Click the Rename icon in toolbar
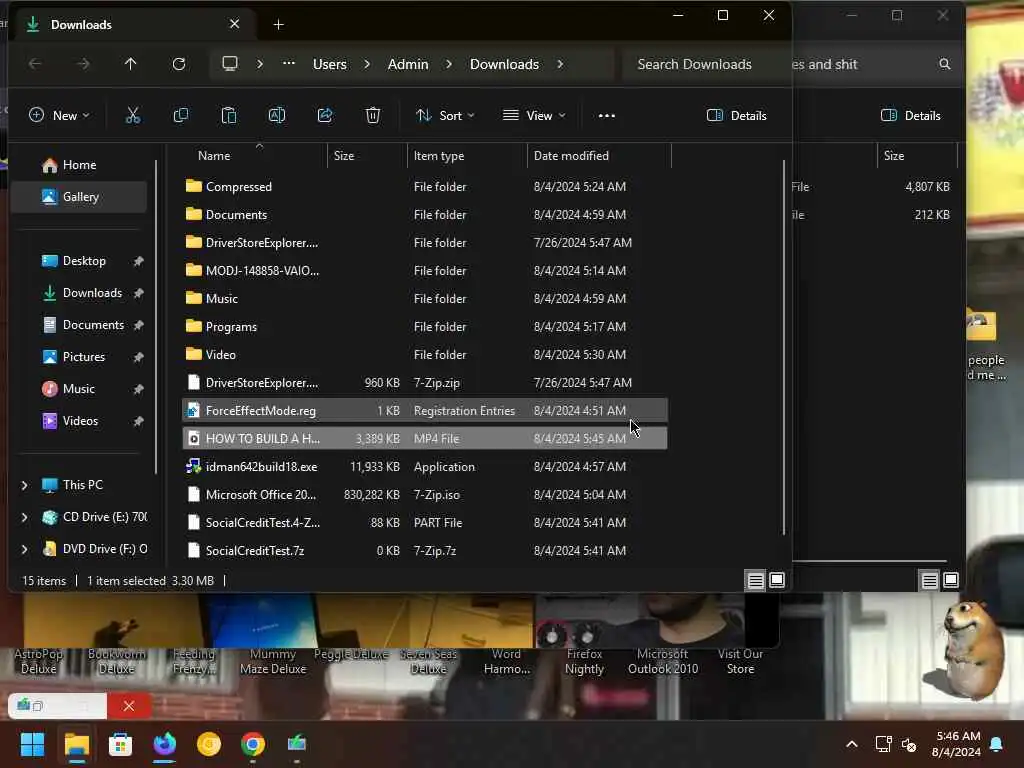The image size is (1024, 768). click(x=277, y=116)
